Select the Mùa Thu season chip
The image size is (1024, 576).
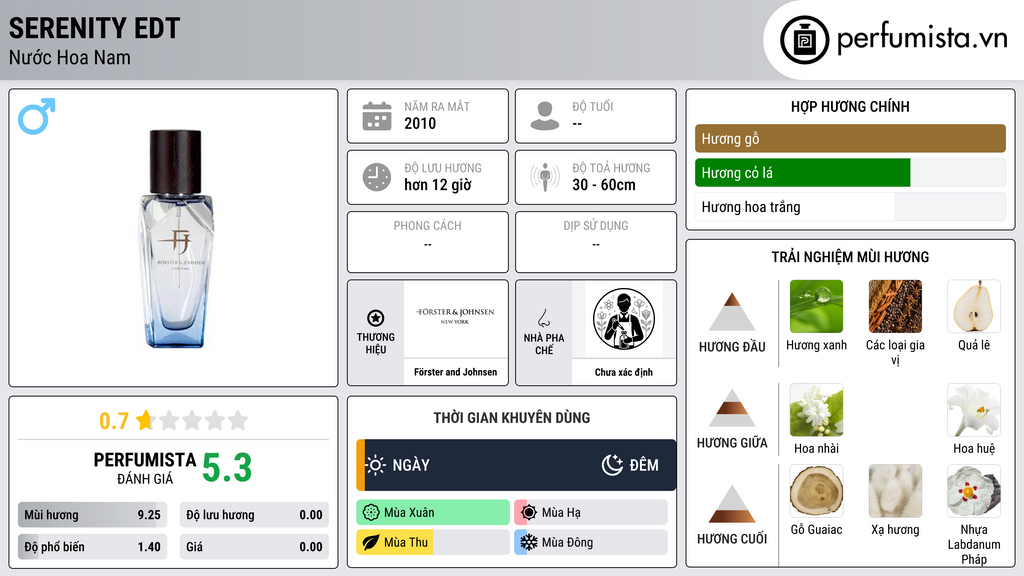pyautogui.click(x=433, y=542)
